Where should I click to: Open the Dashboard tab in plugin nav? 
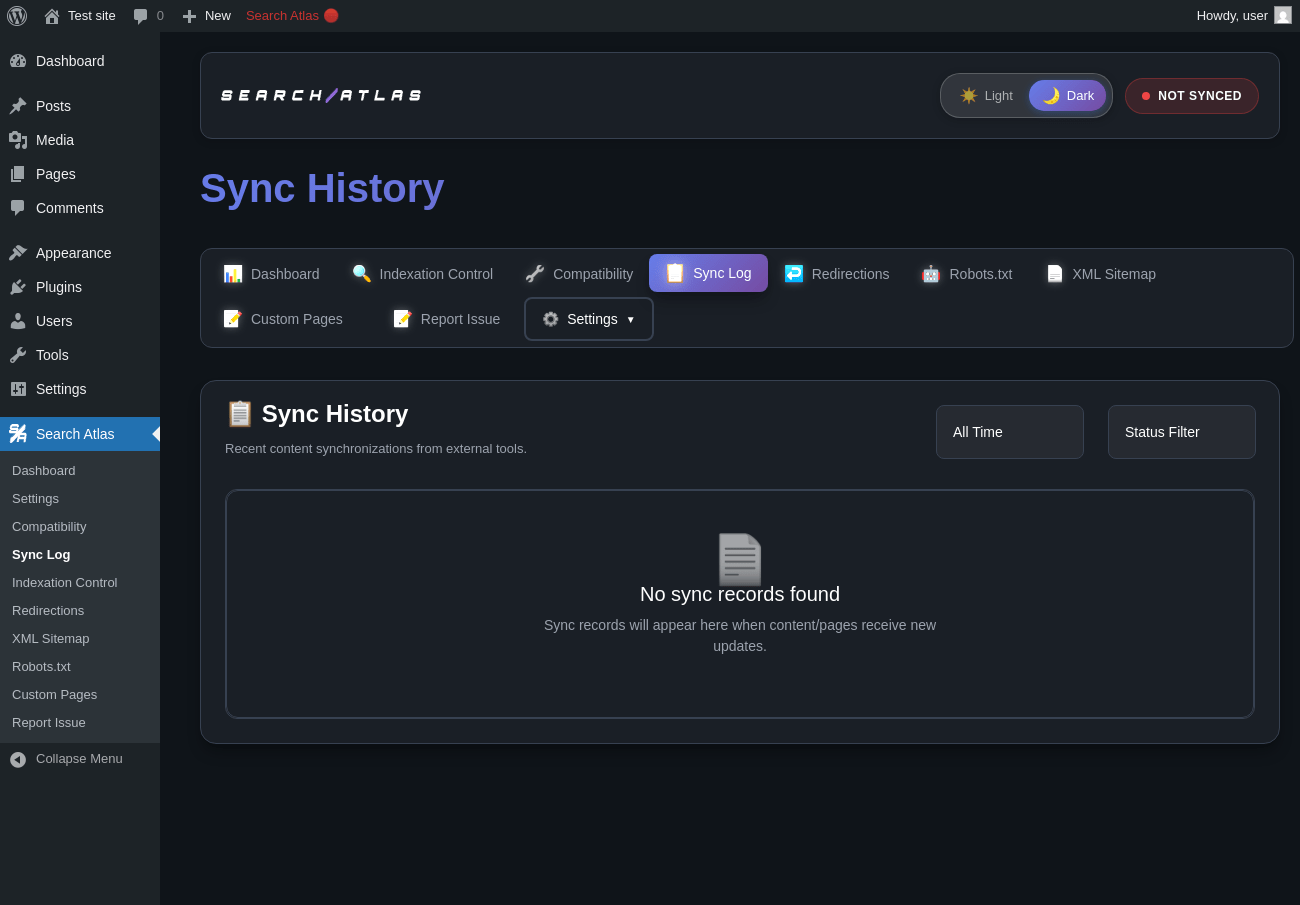coord(271,273)
